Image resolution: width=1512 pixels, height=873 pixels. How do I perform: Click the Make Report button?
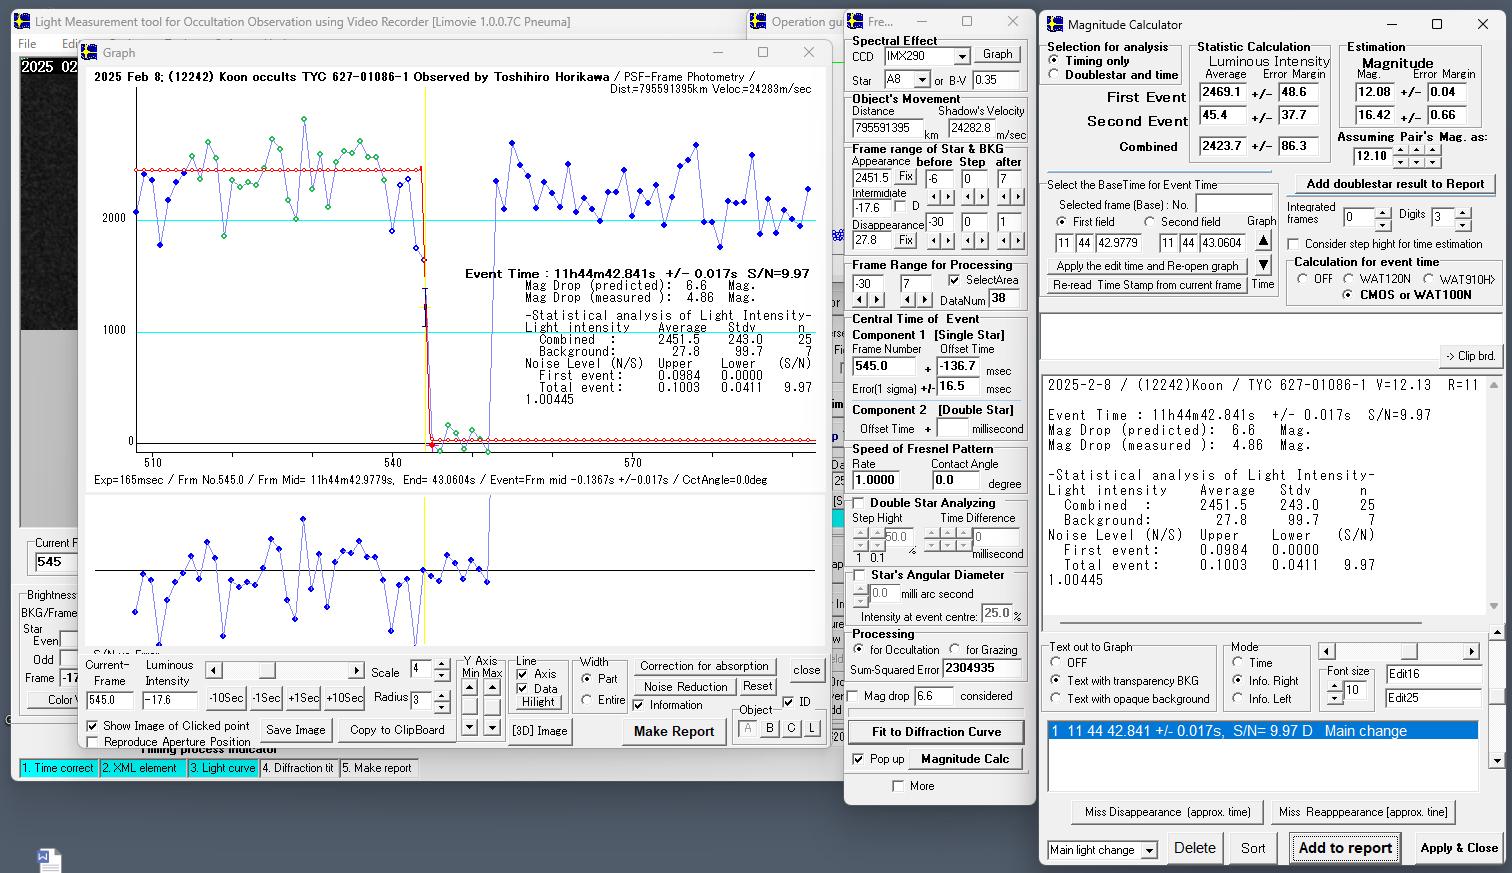click(x=673, y=731)
